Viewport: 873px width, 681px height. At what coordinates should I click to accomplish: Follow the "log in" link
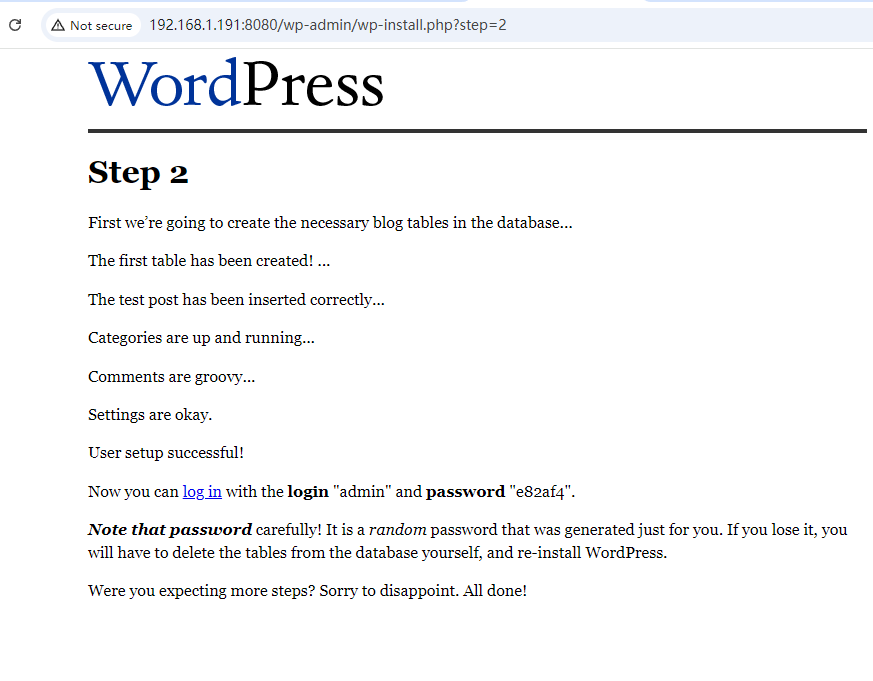coord(202,492)
